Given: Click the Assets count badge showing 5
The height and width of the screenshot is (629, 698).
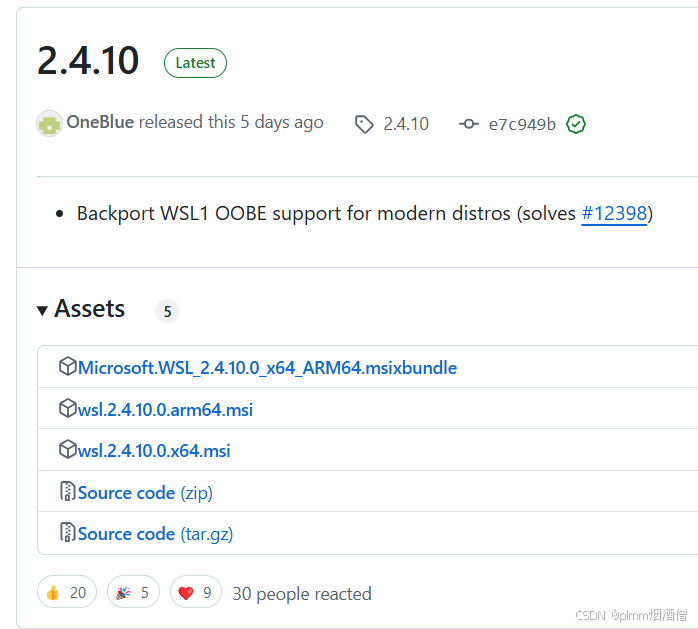Looking at the screenshot, I should point(167,311).
